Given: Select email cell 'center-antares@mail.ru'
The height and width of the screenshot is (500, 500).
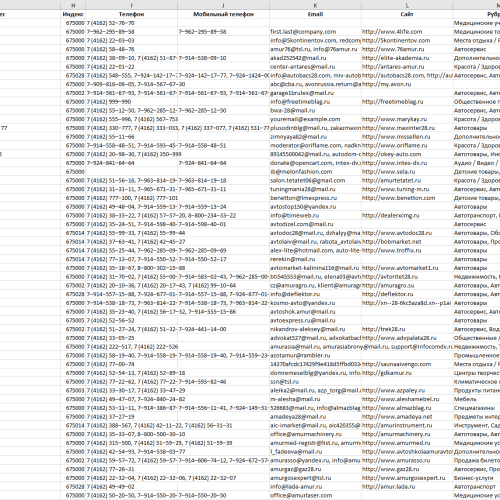Looking at the screenshot, I should click(315, 67).
